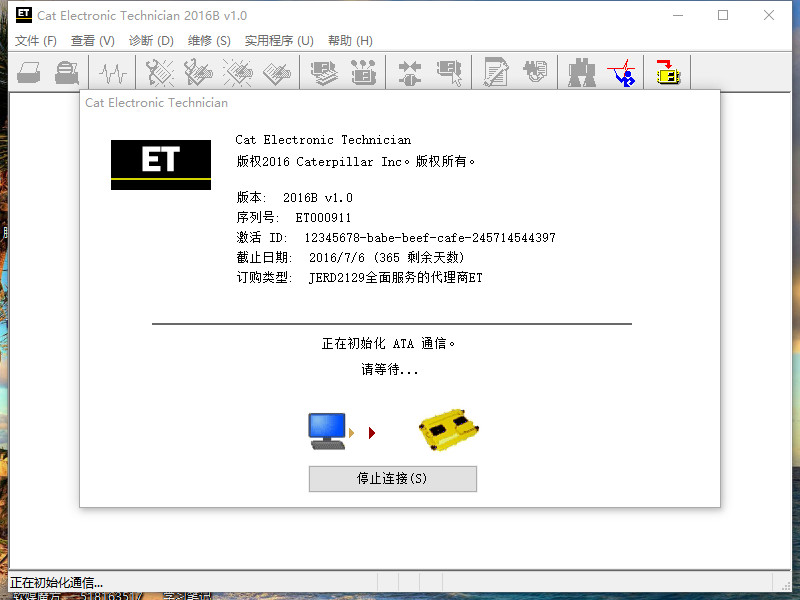This screenshot has width=800, height=600.
Task: Click the connect/disconnect plug icon
Action: coord(410,72)
